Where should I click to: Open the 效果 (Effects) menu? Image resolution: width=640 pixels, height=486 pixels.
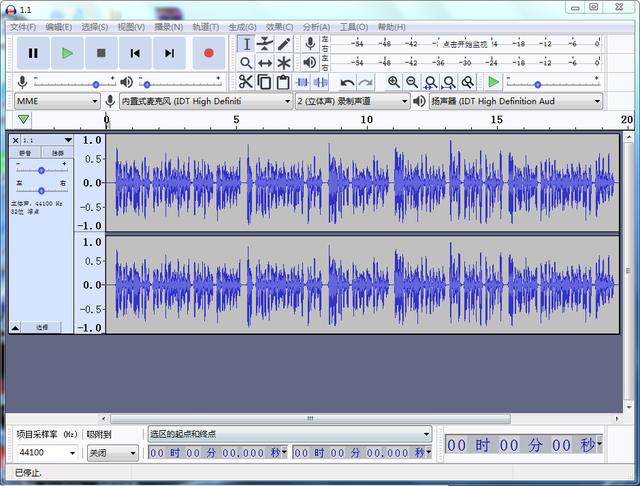(280, 27)
